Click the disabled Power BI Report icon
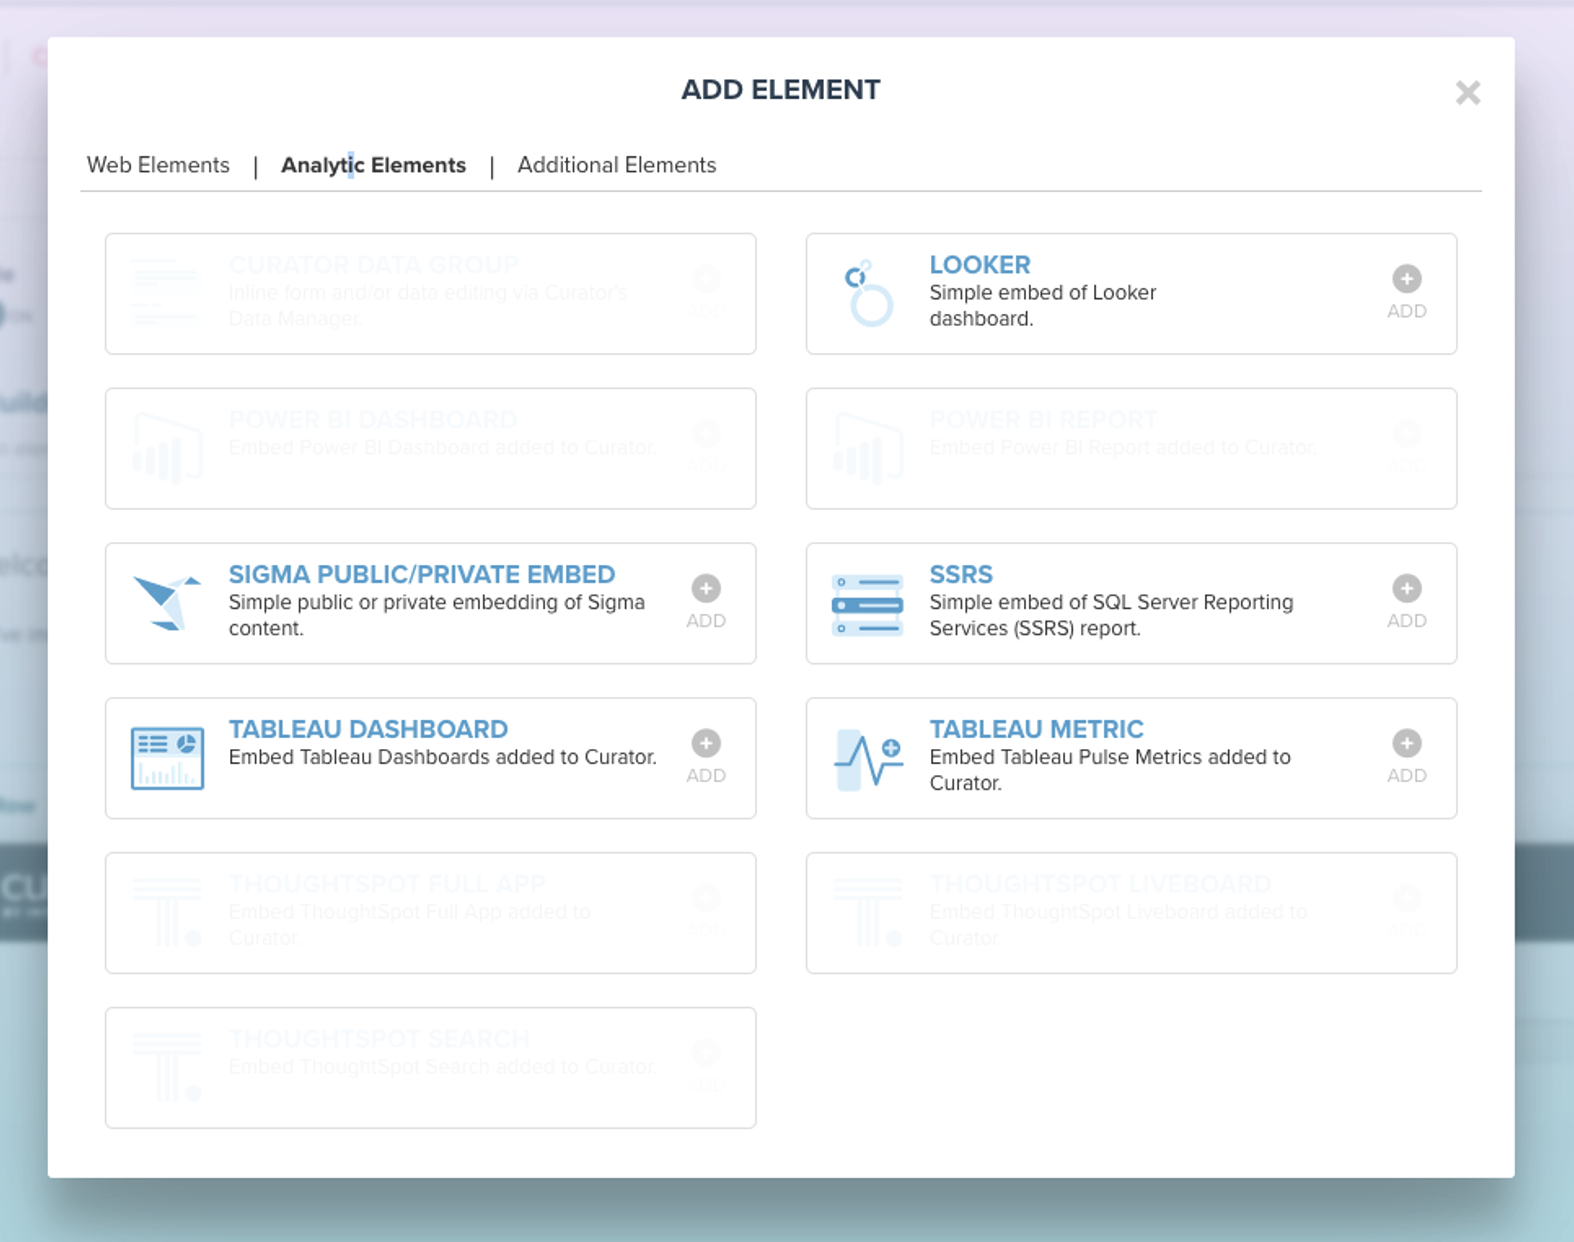The height and width of the screenshot is (1242, 1574). [x=868, y=447]
